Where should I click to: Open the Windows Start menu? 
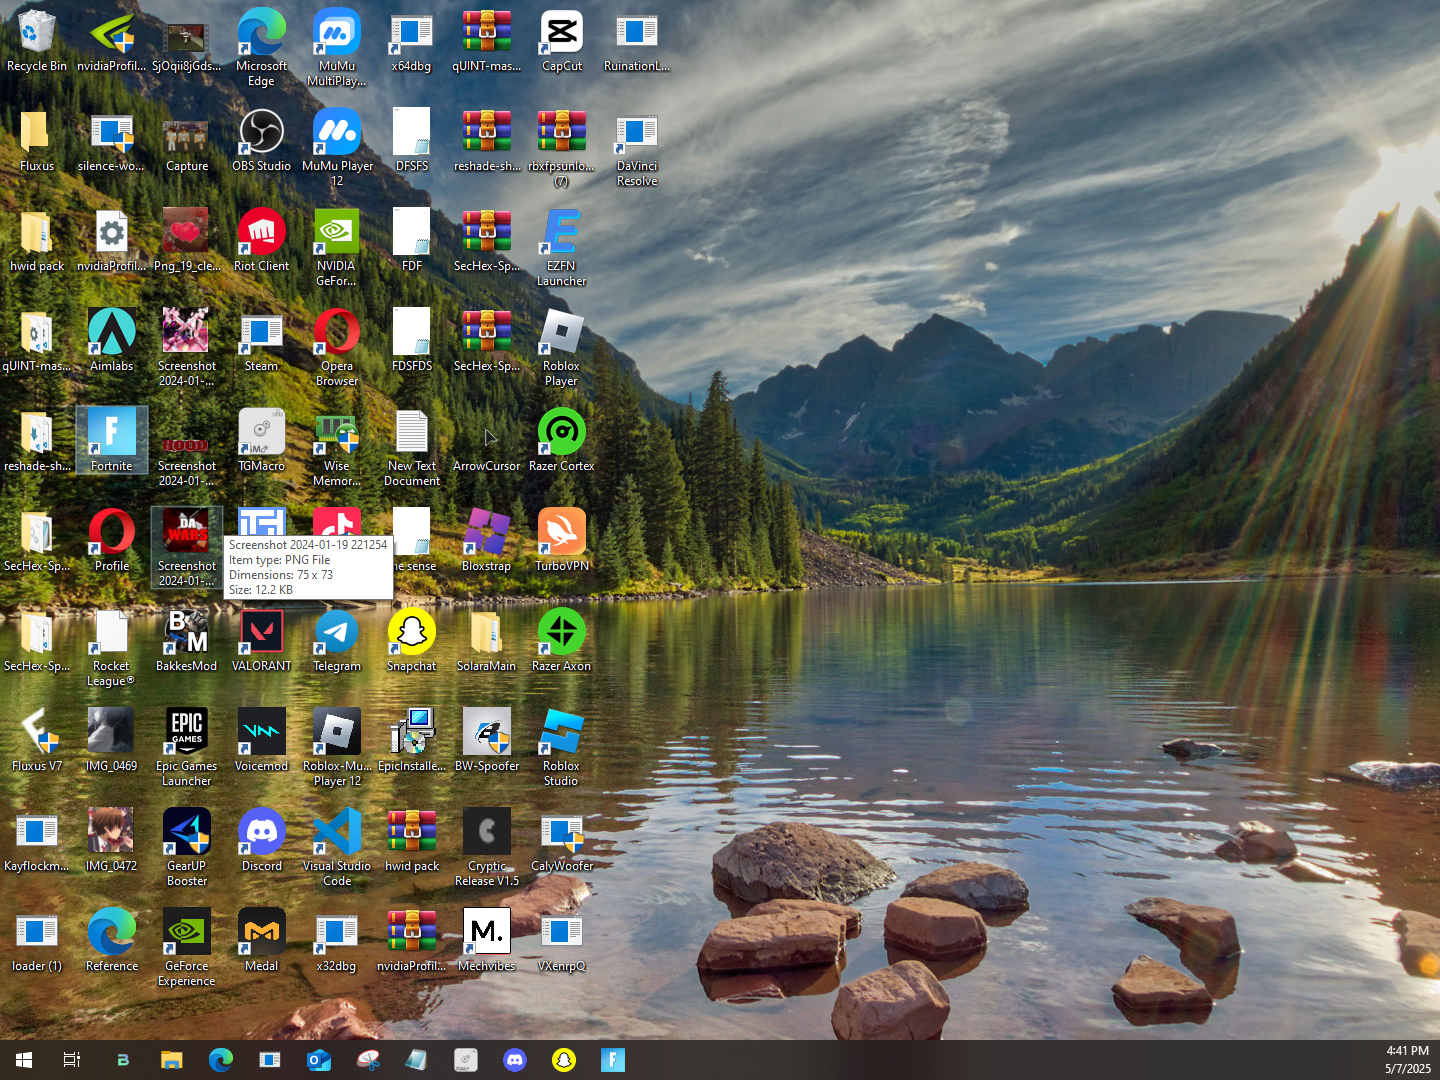tap(24, 1060)
